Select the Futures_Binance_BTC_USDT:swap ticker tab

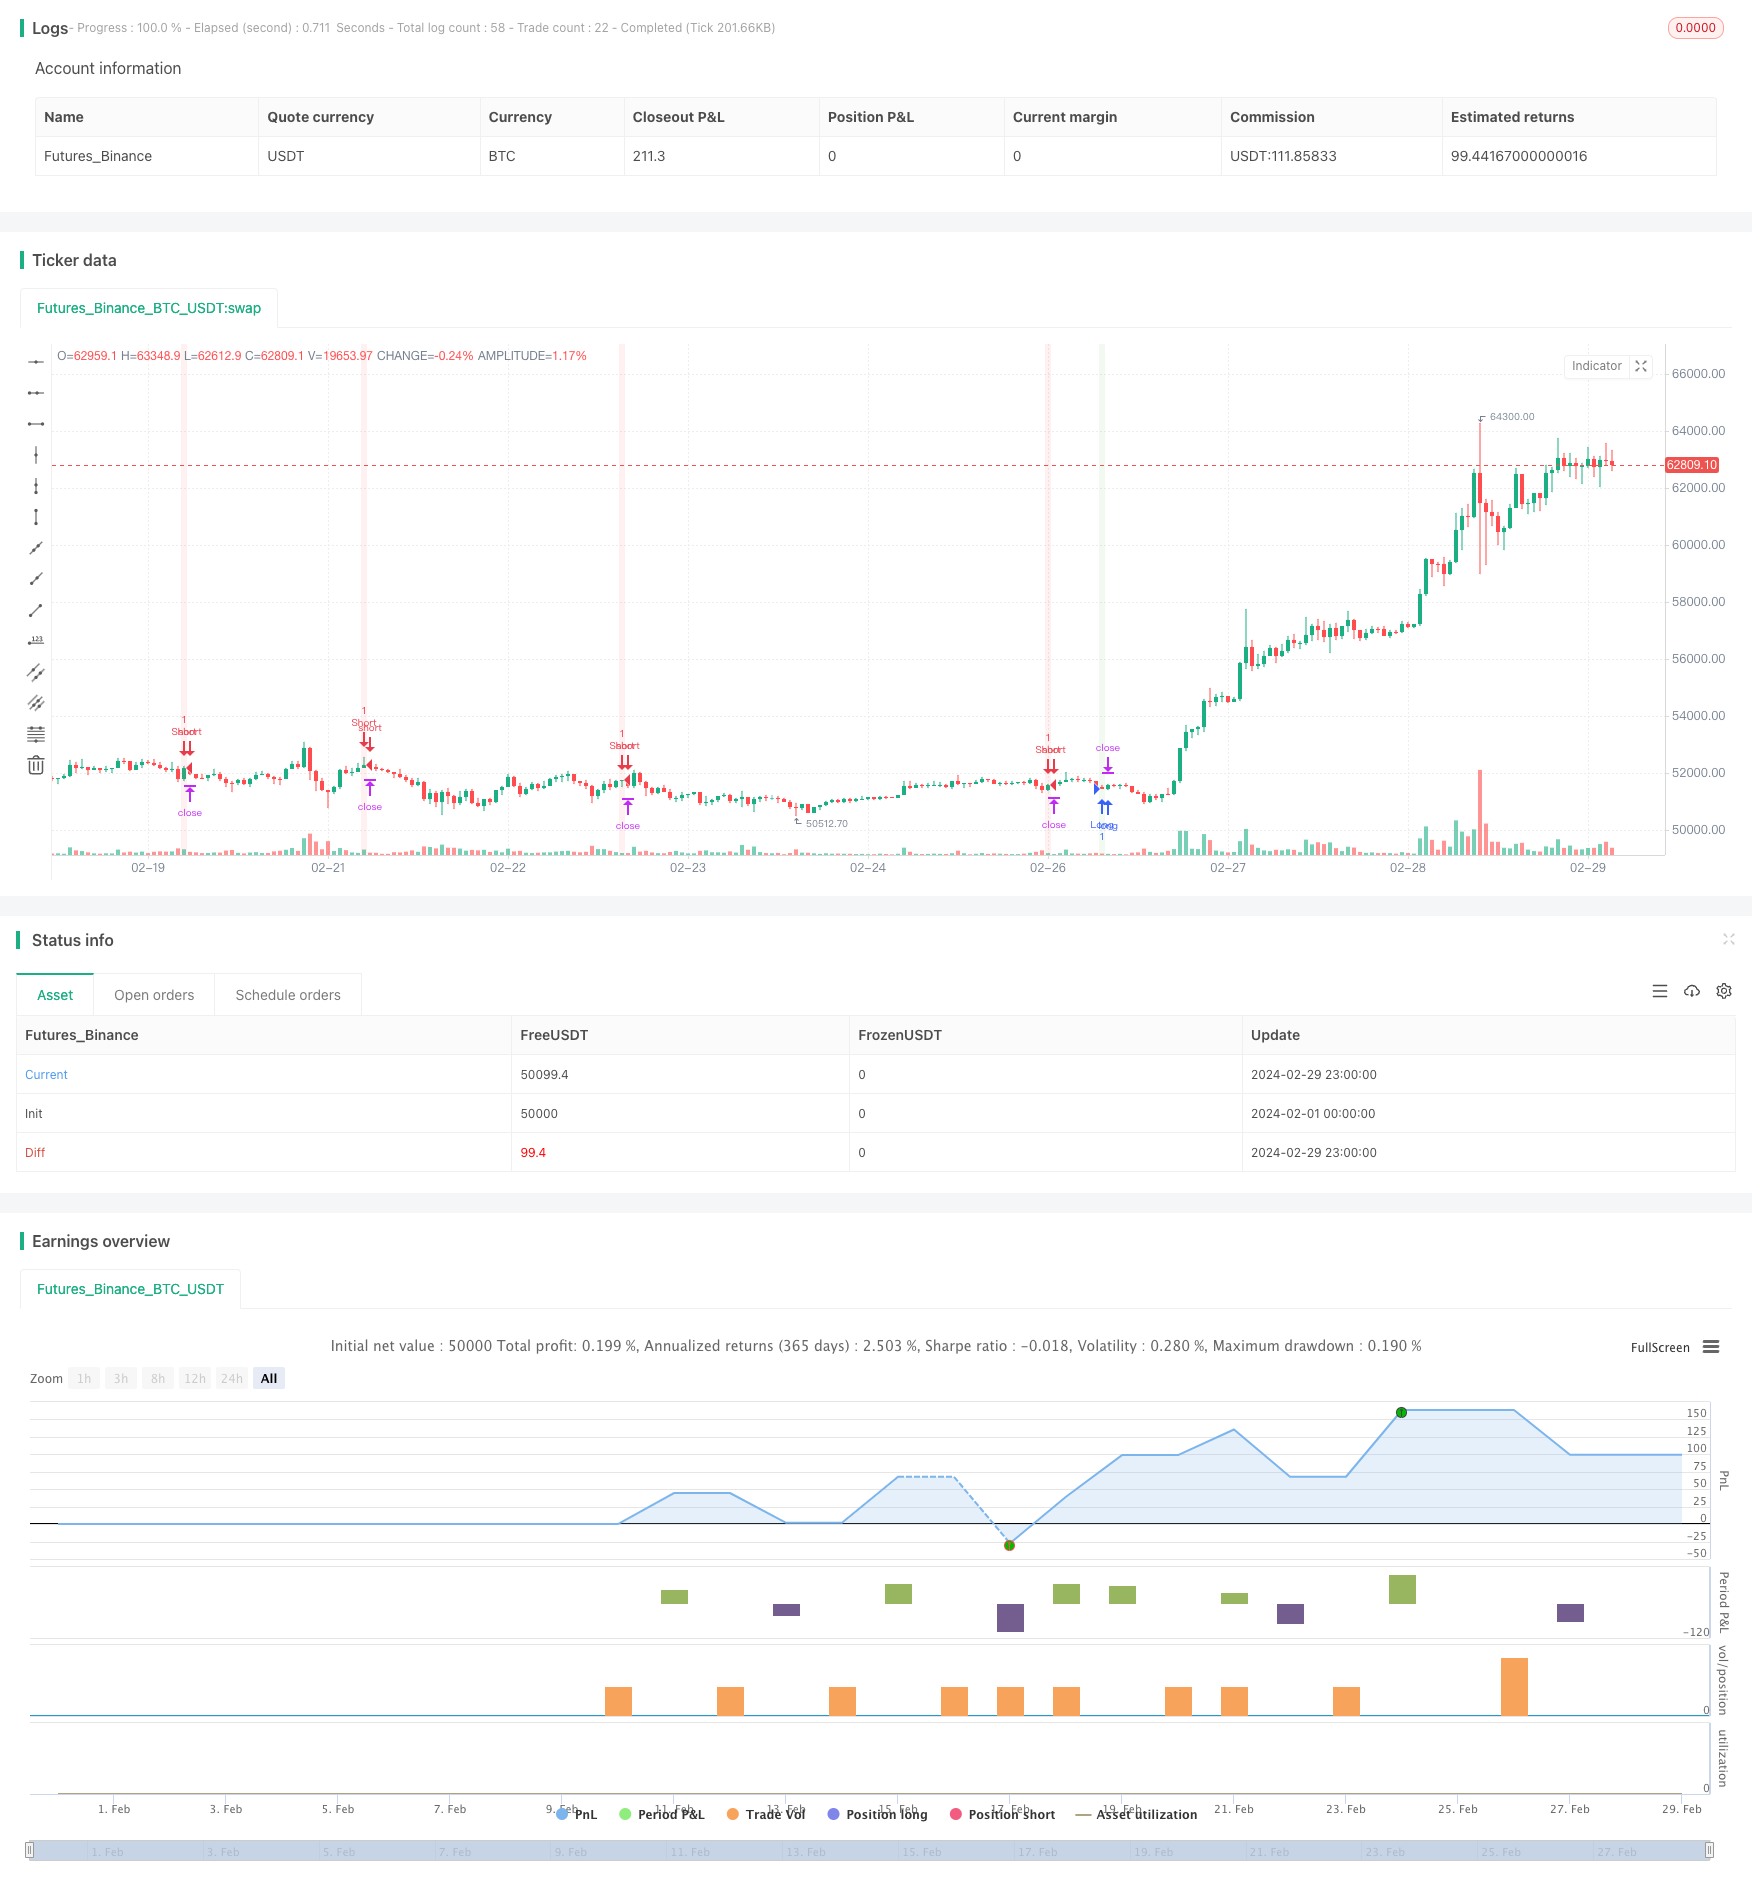tap(149, 308)
